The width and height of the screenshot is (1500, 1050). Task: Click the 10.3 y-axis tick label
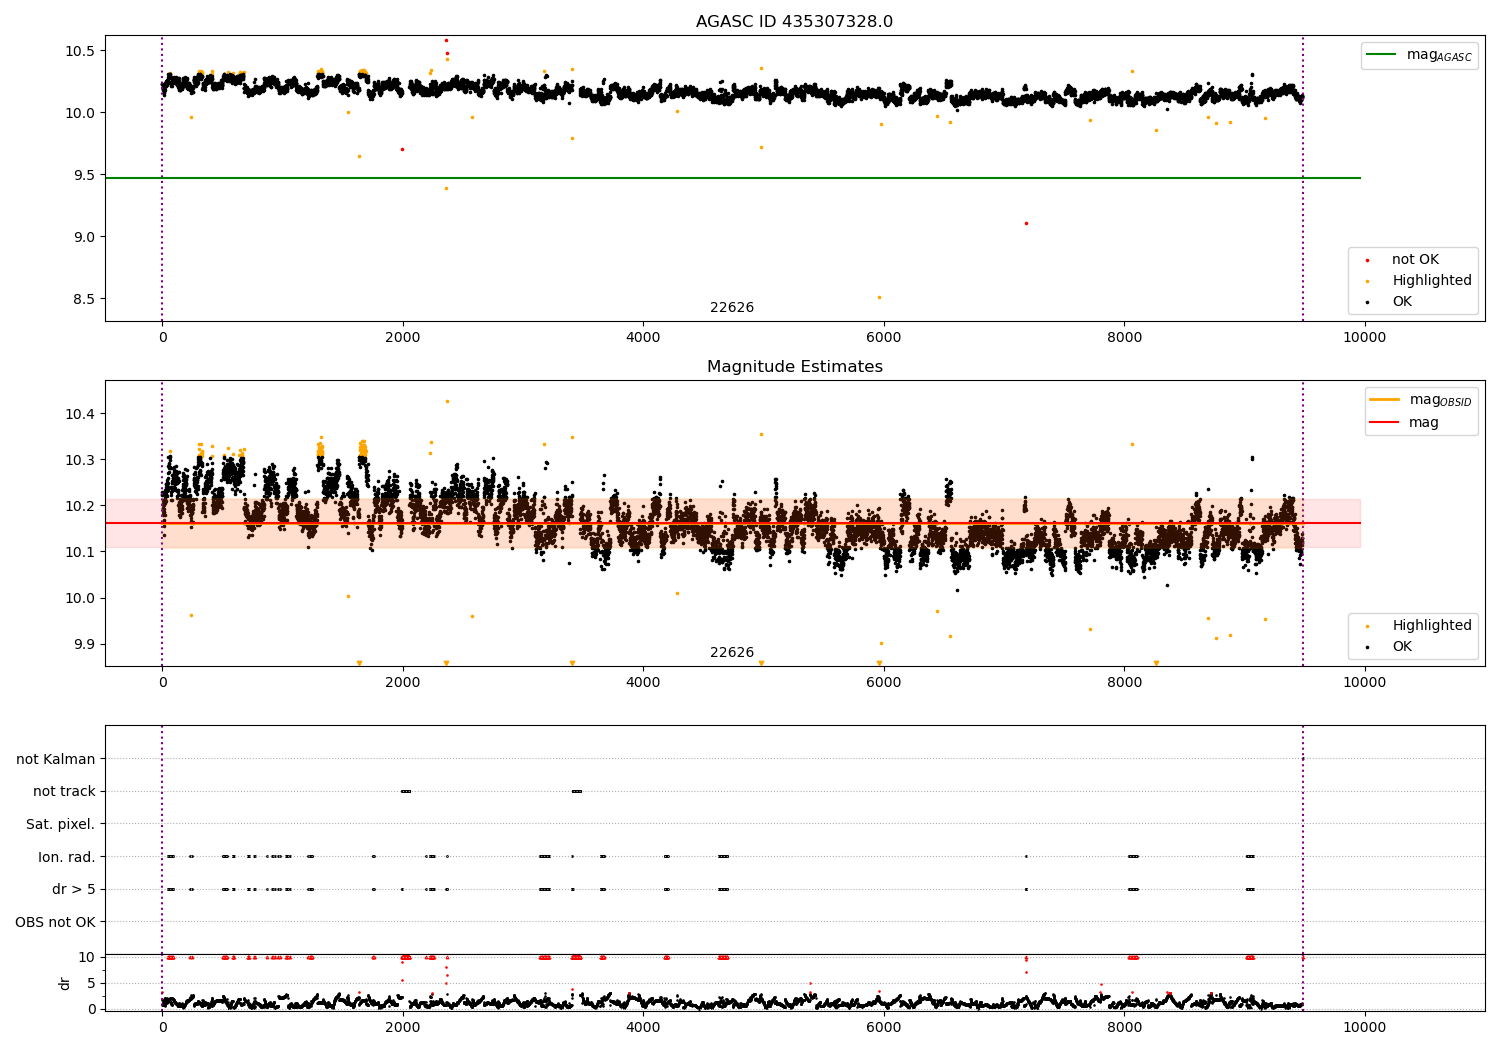(x=80, y=460)
